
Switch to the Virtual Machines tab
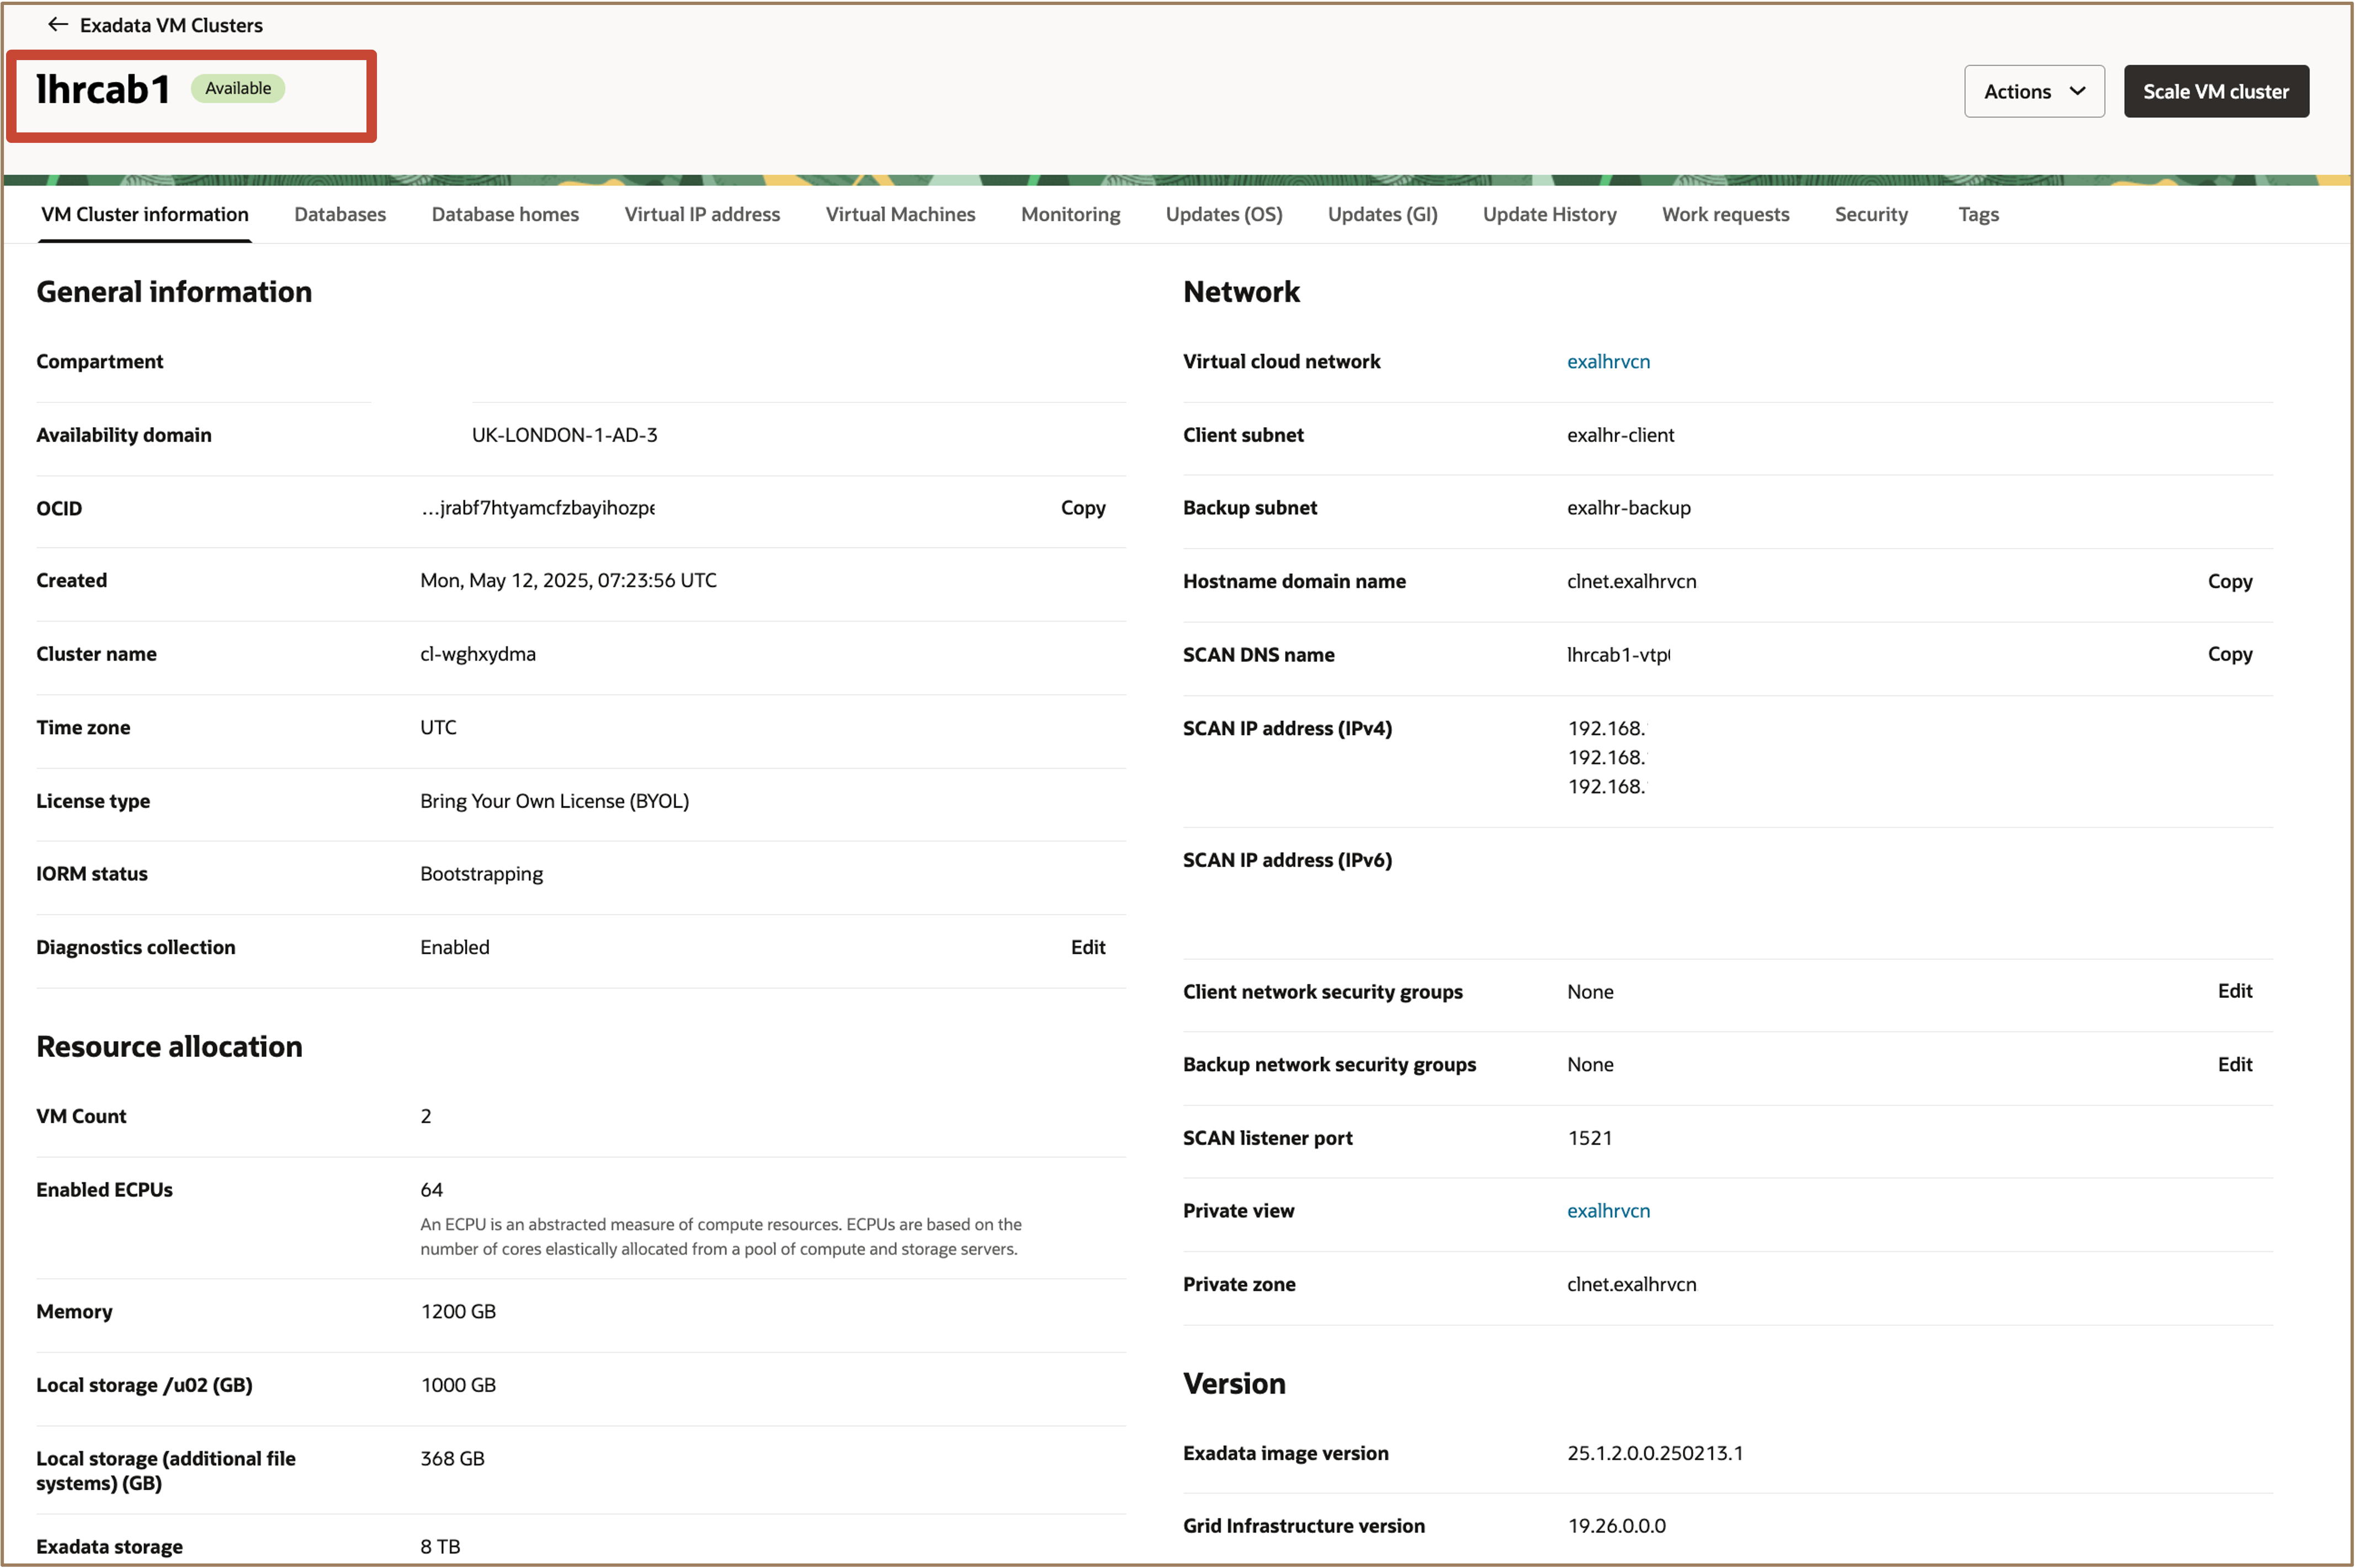pyautogui.click(x=899, y=214)
